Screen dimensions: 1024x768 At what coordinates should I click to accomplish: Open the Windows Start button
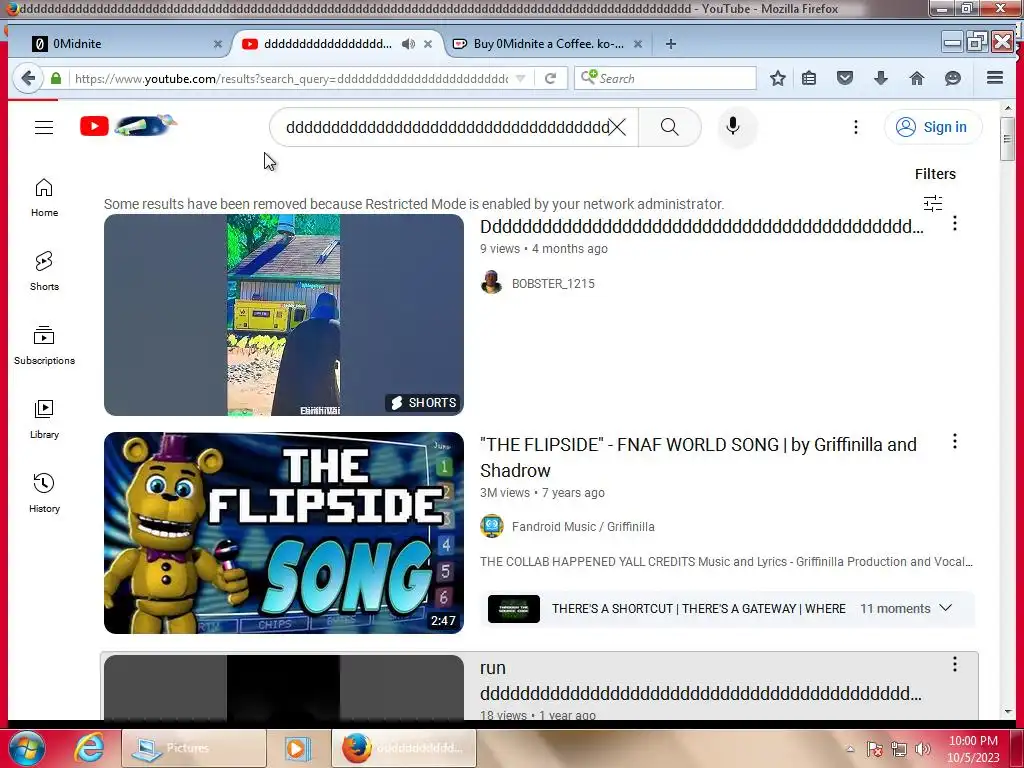(26, 748)
